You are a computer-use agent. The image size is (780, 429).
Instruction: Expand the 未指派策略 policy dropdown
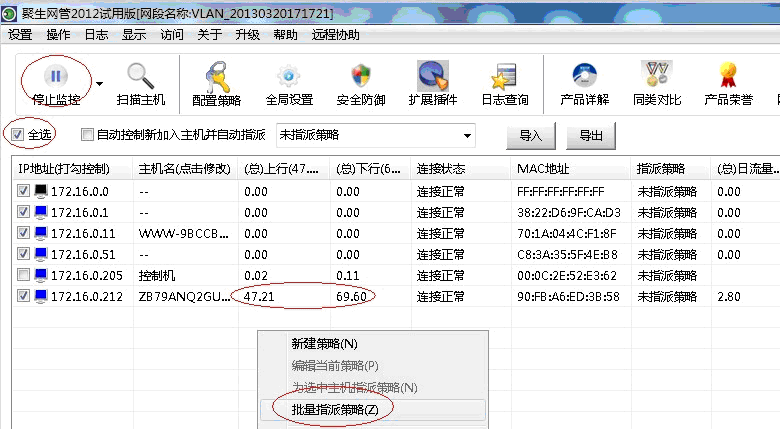coord(467,135)
